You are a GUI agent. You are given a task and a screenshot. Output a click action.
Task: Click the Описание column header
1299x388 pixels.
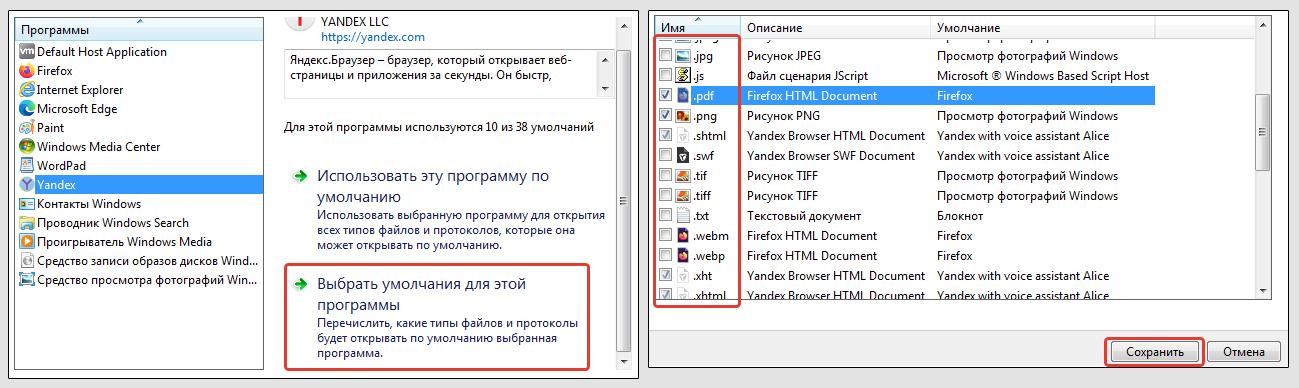(835, 27)
